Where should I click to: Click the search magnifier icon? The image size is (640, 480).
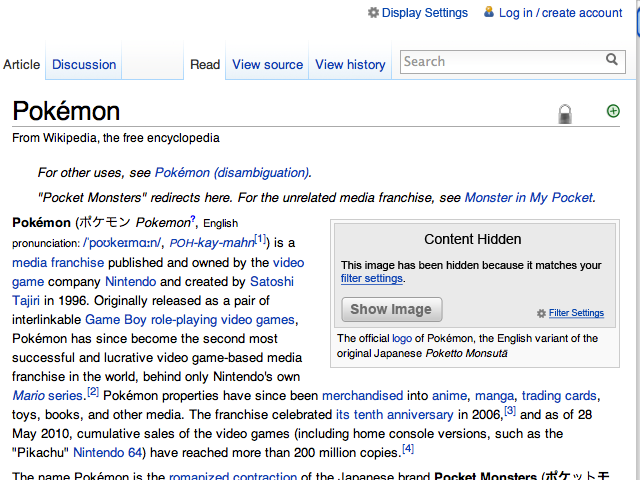pyautogui.click(x=611, y=60)
